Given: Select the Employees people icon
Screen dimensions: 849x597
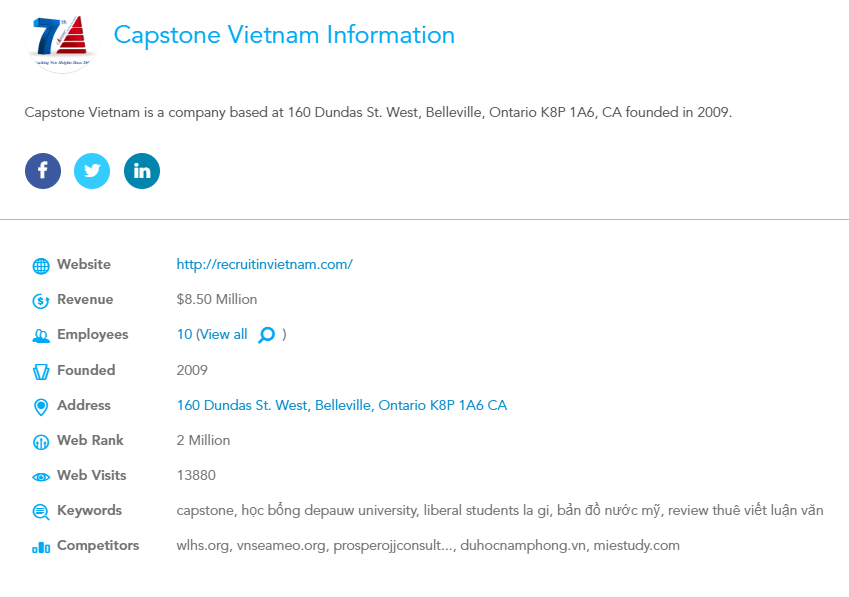Looking at the screenshot, I should point(41,336).
